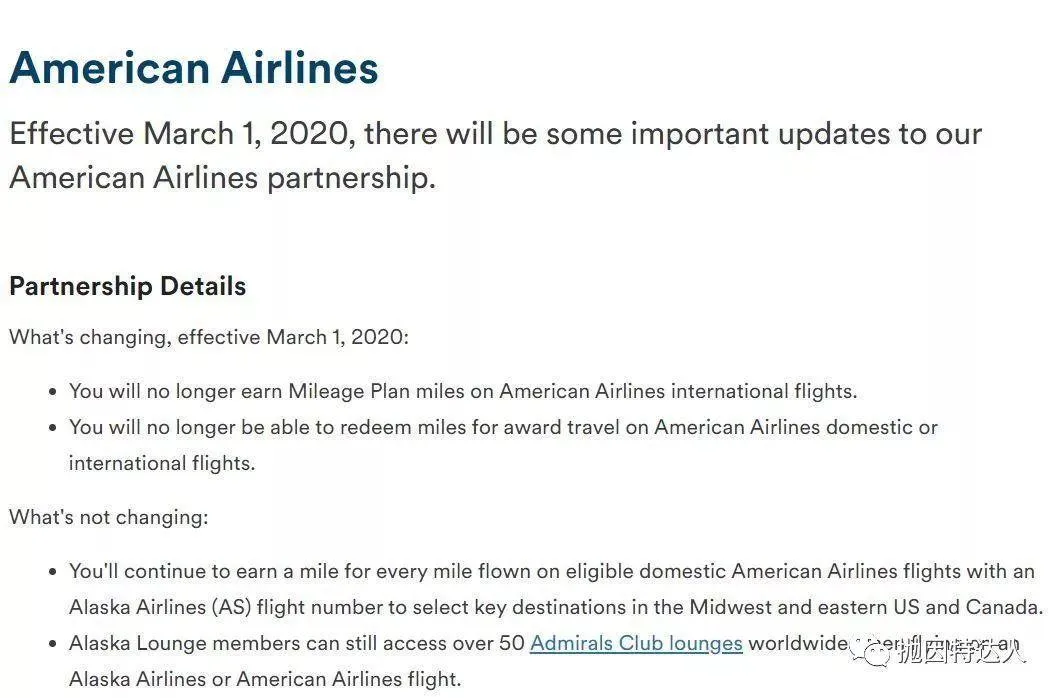The width and height of the screenshot is (1061, 698).
Task: Click the last line 'Alaska Airlines or American Airlines flight.'
Action: click(265, 679)
